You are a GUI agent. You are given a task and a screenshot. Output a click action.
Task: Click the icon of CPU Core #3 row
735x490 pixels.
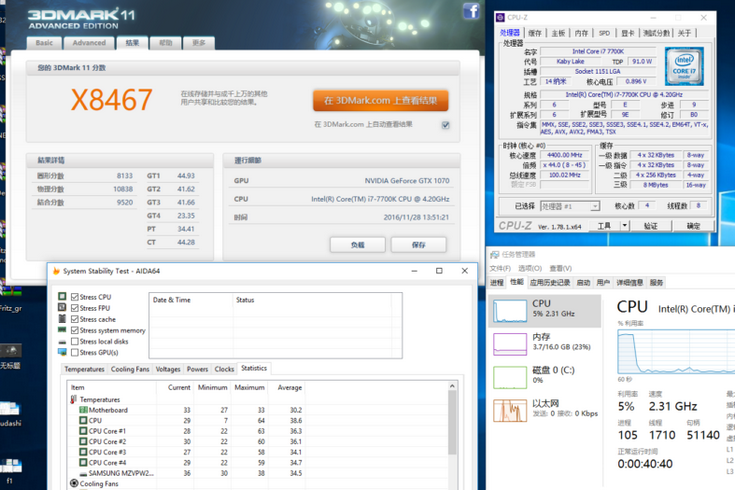click(x=83, y=452)
